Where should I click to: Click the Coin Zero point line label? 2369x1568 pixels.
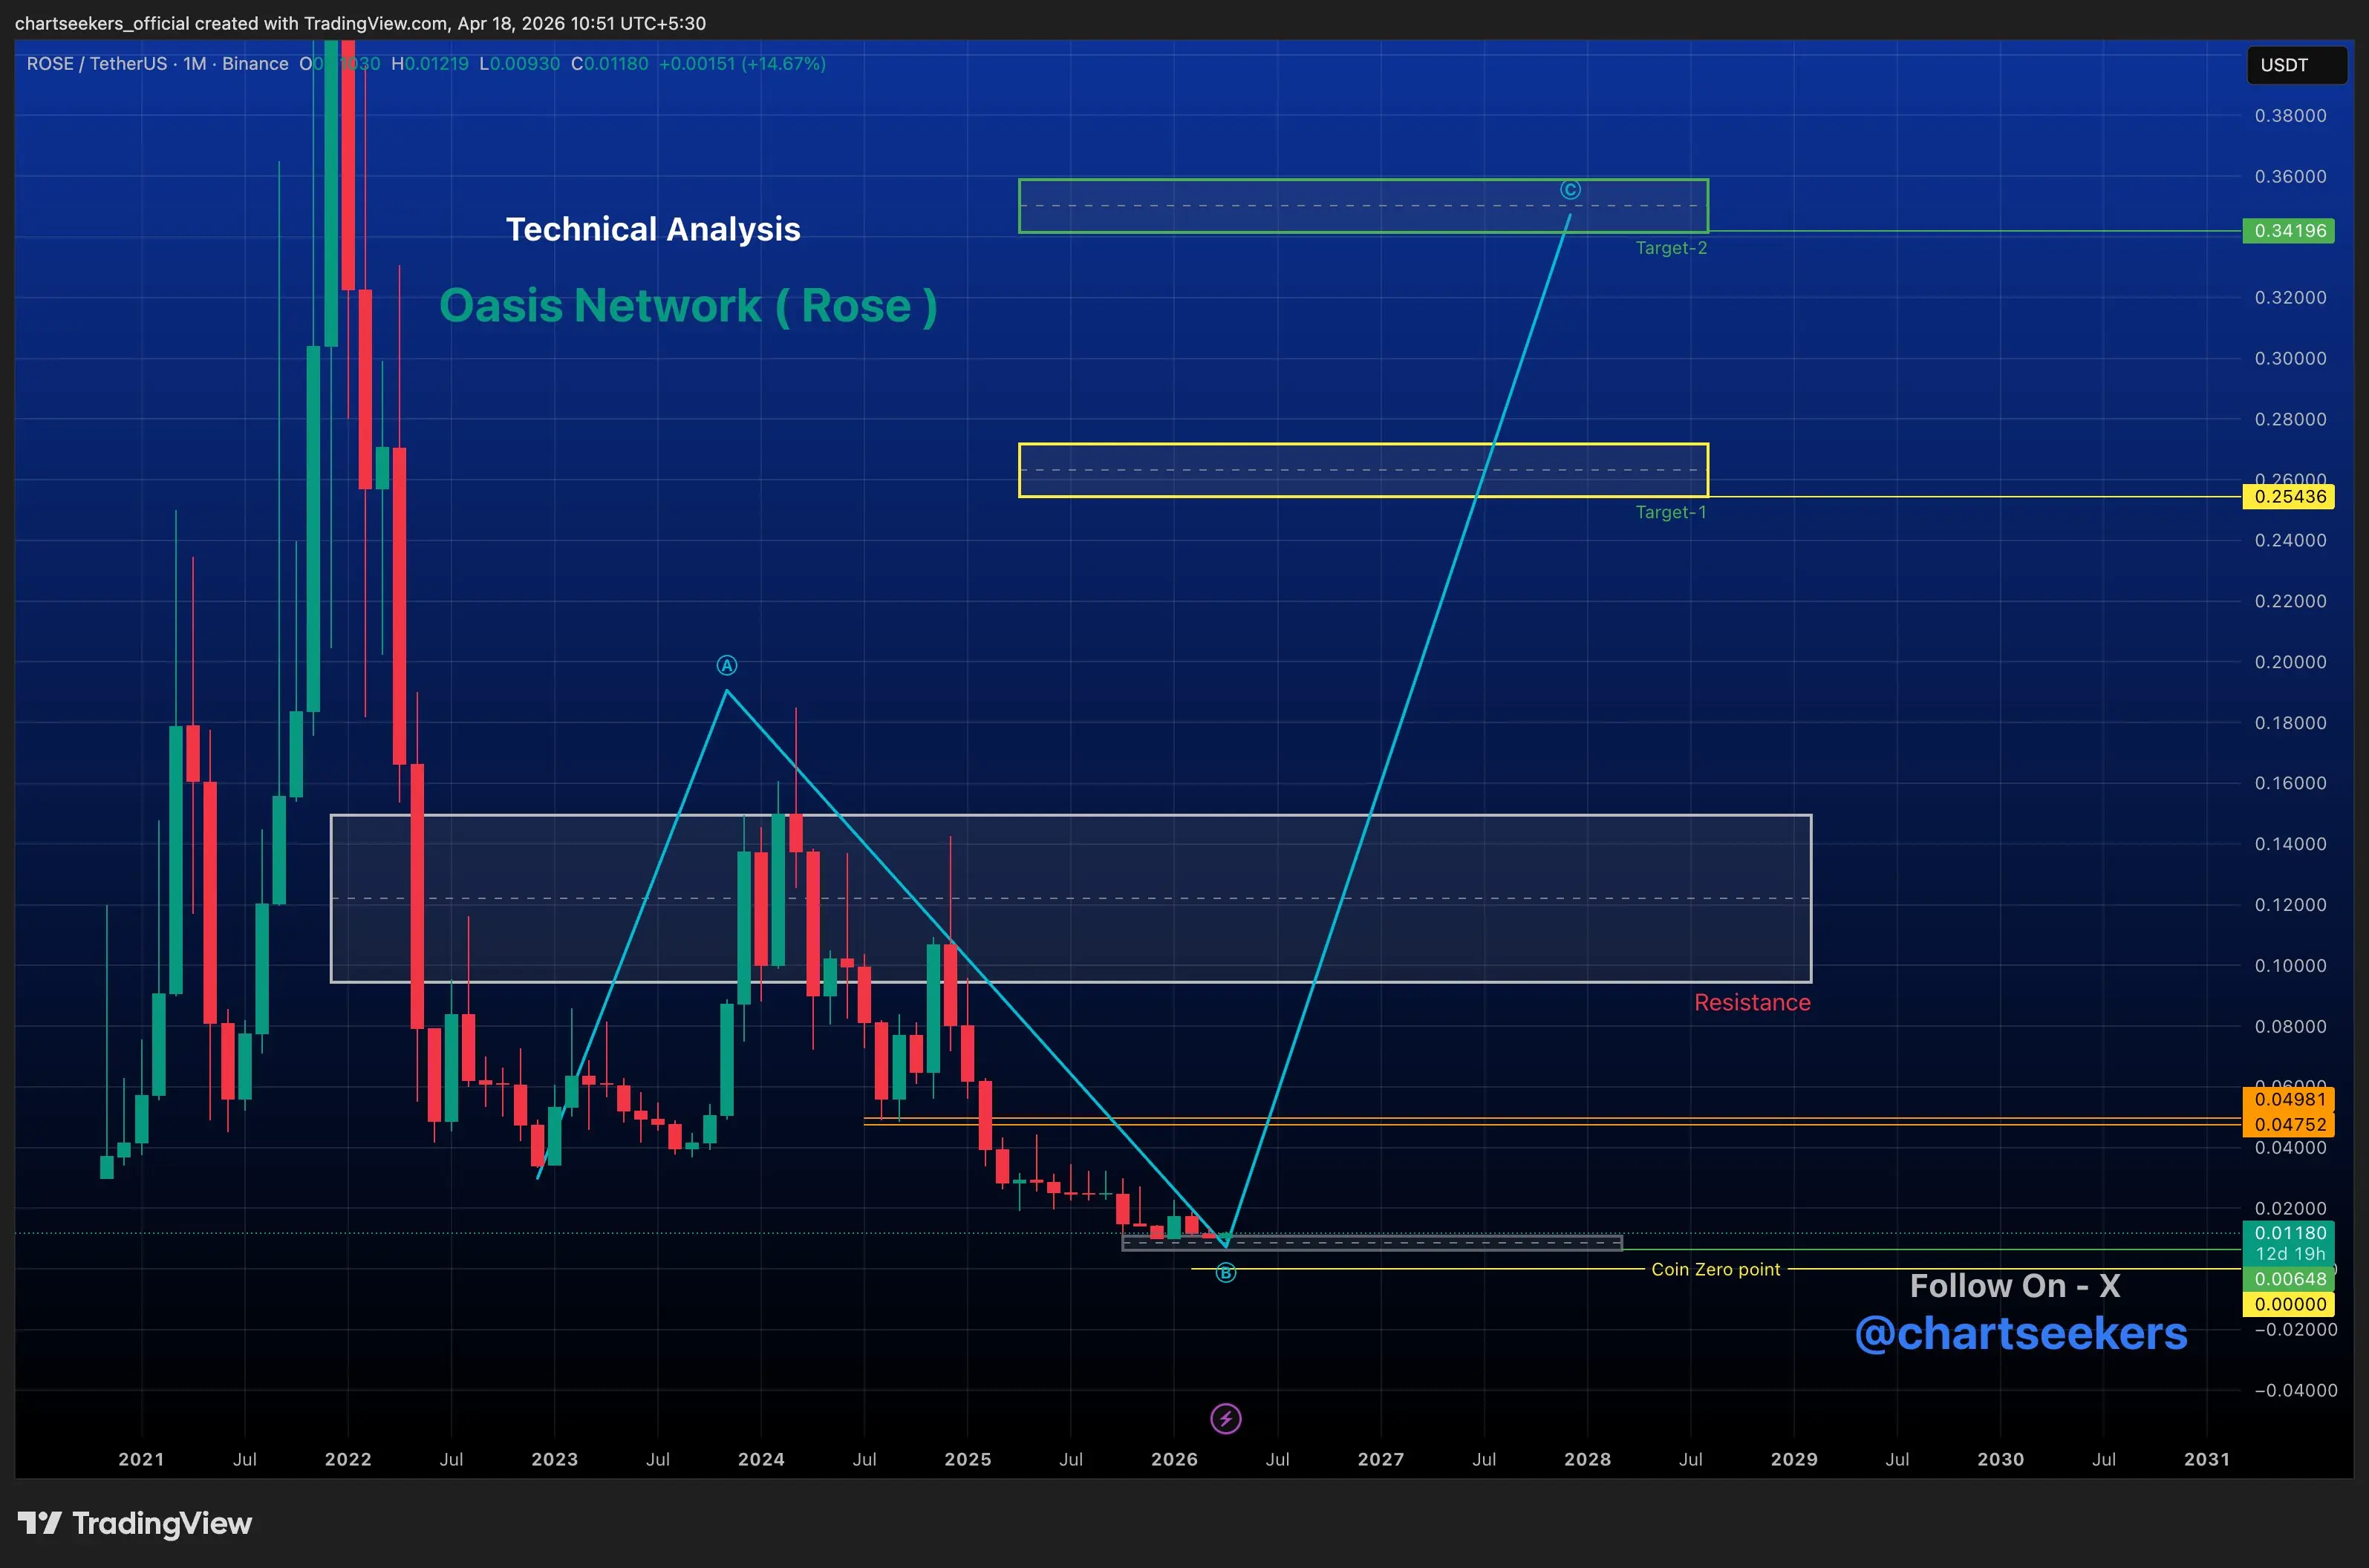coord(1715,1269)
